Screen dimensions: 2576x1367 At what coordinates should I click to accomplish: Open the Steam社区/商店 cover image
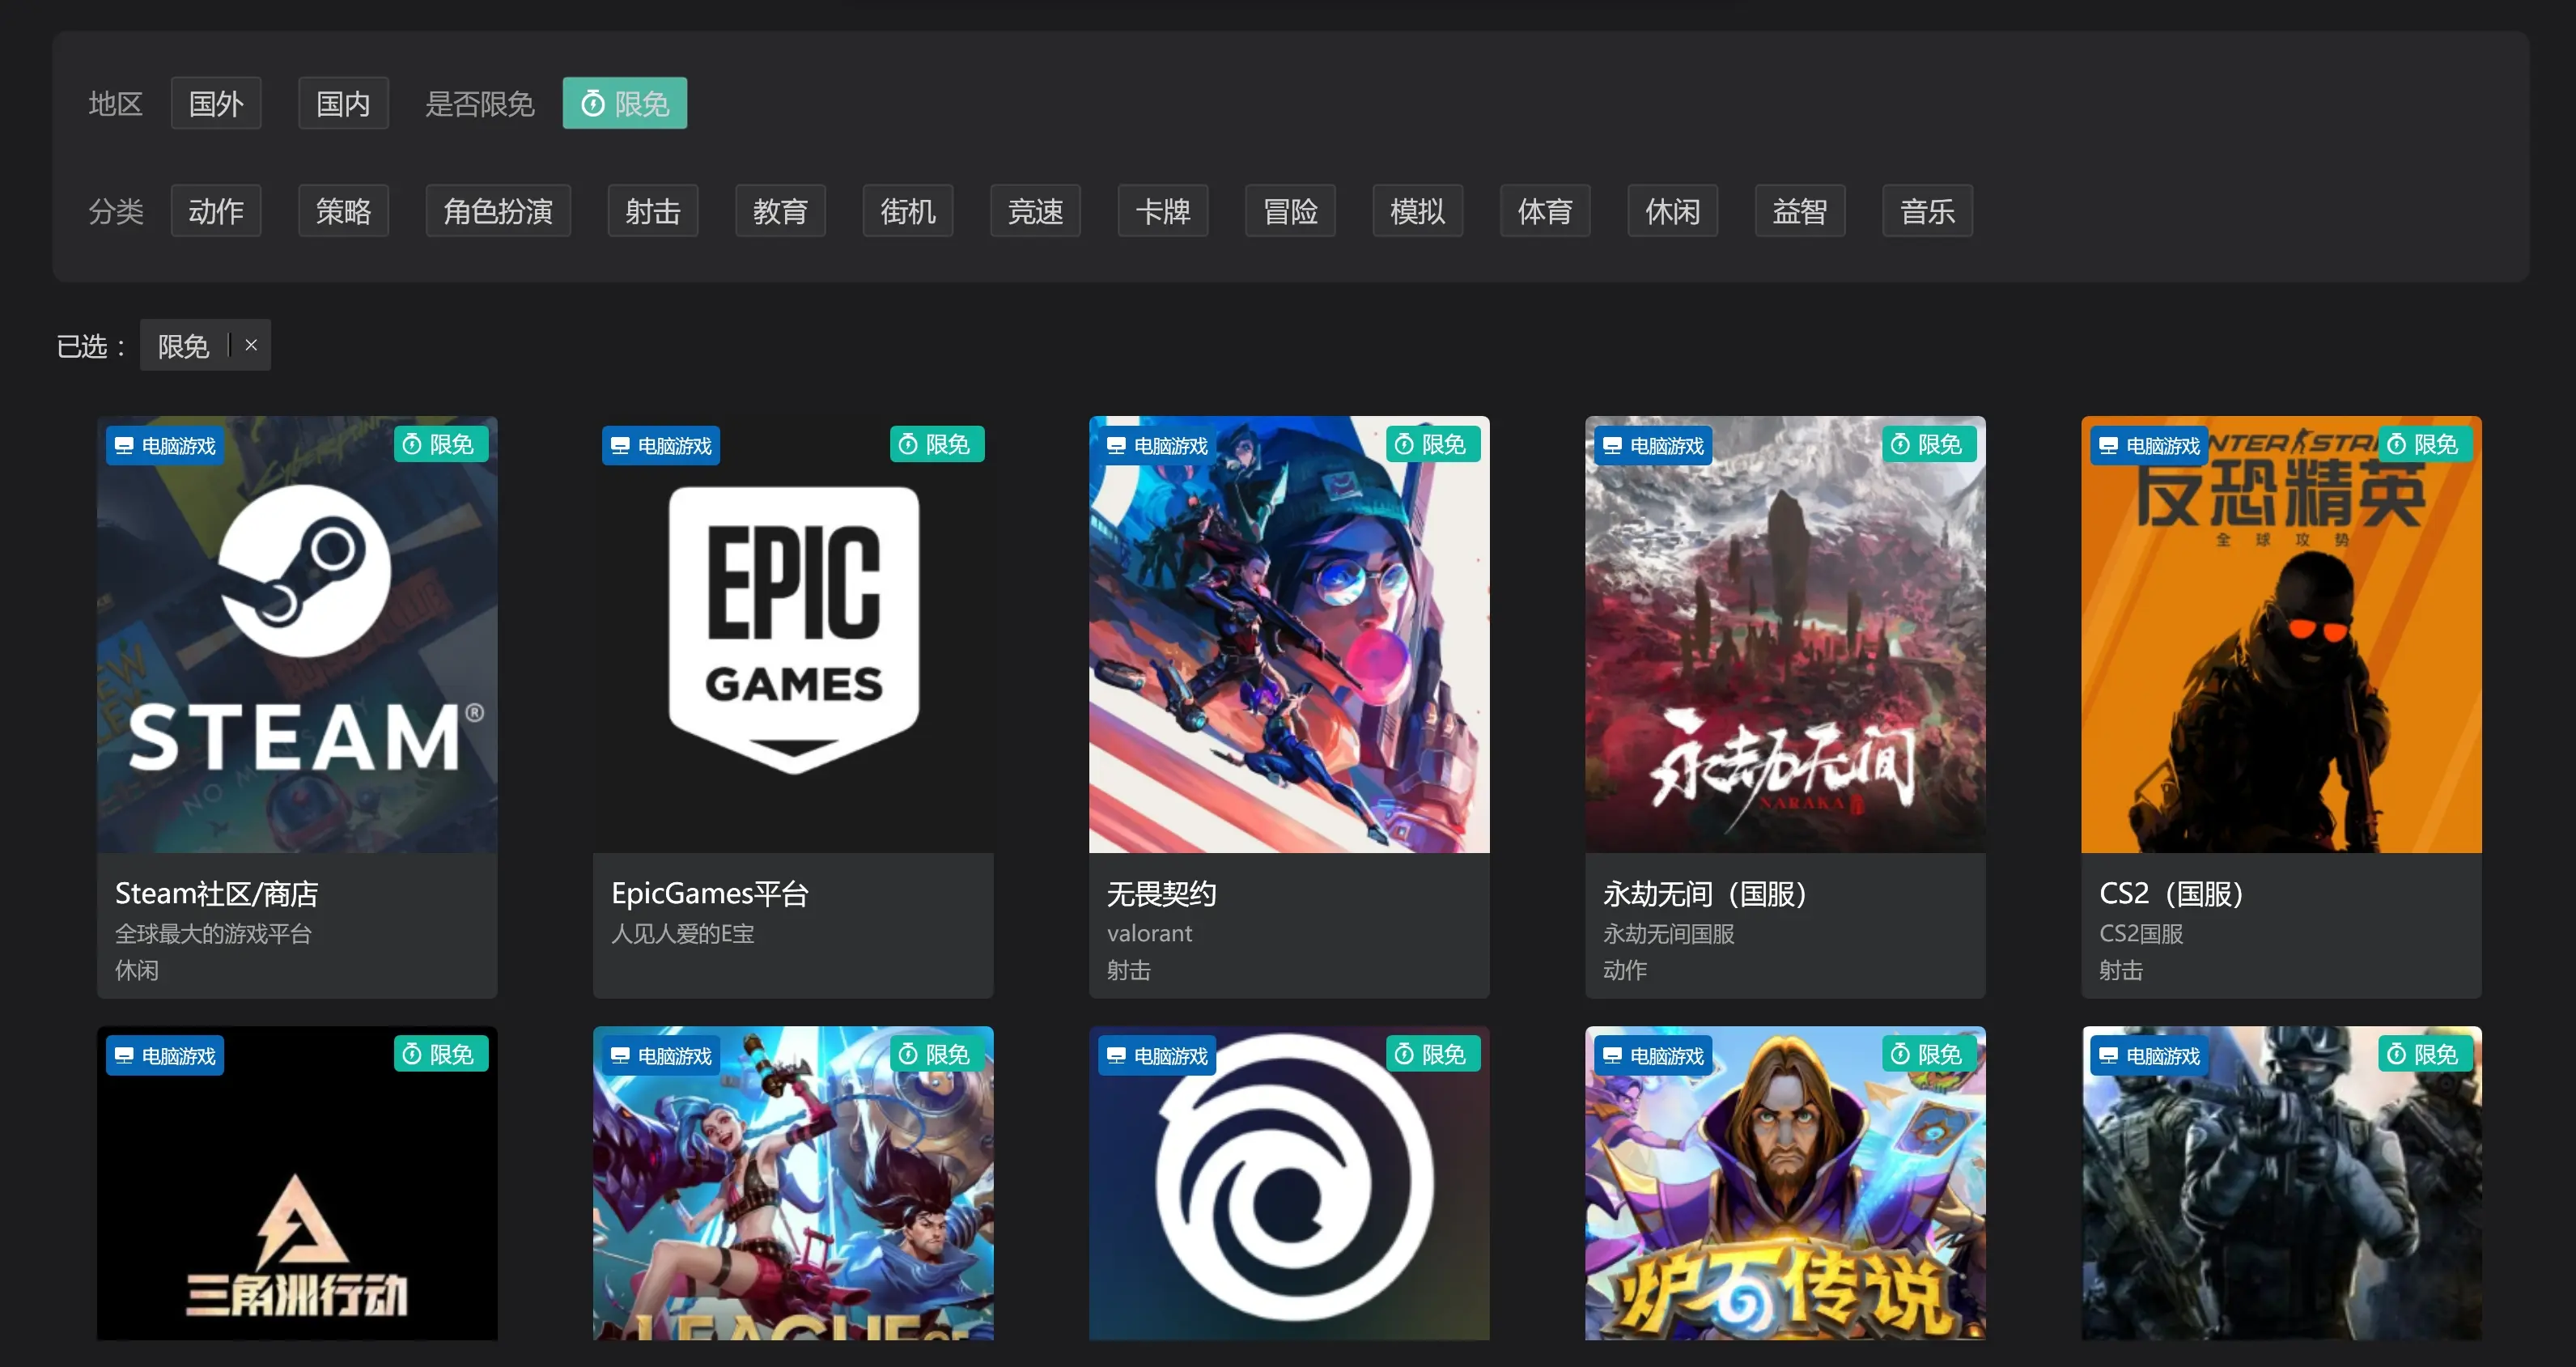point(297,635)
